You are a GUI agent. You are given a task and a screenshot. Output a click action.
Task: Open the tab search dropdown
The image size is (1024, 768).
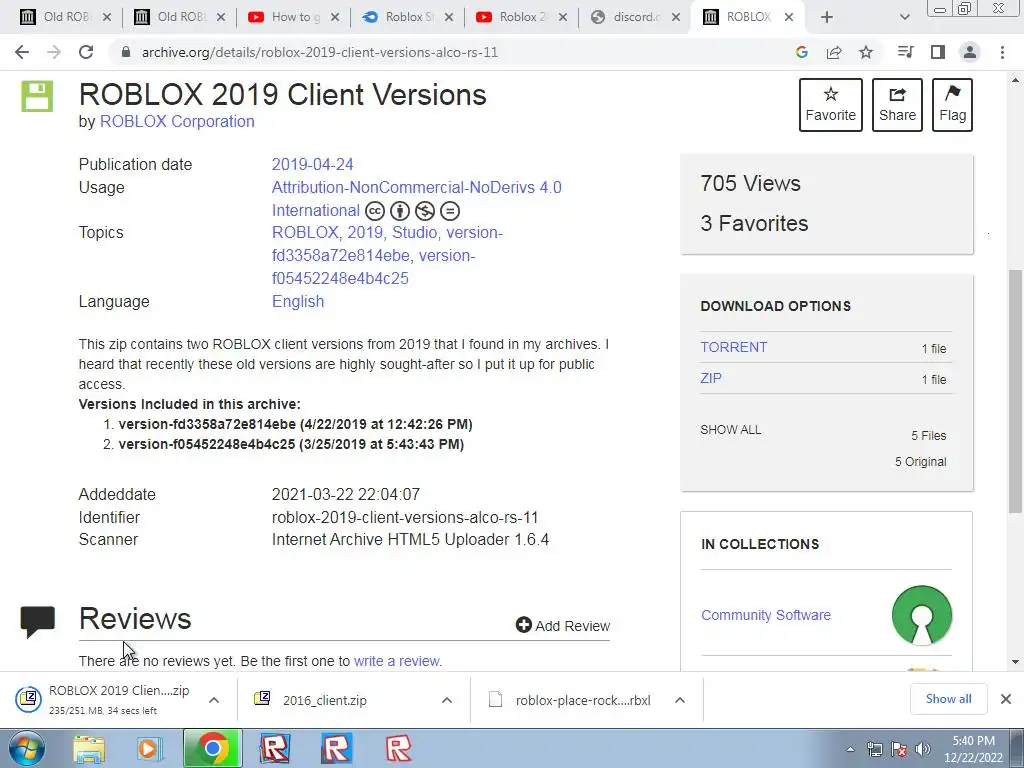pyautogui.click(x=904, y=17)
